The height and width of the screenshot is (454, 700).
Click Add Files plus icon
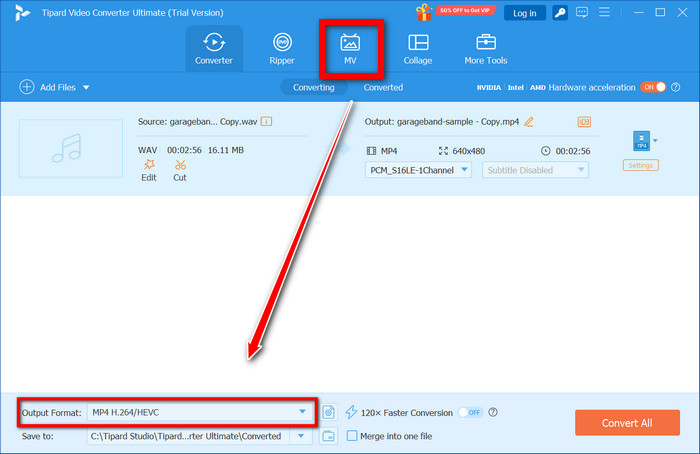tap(27, 87)
